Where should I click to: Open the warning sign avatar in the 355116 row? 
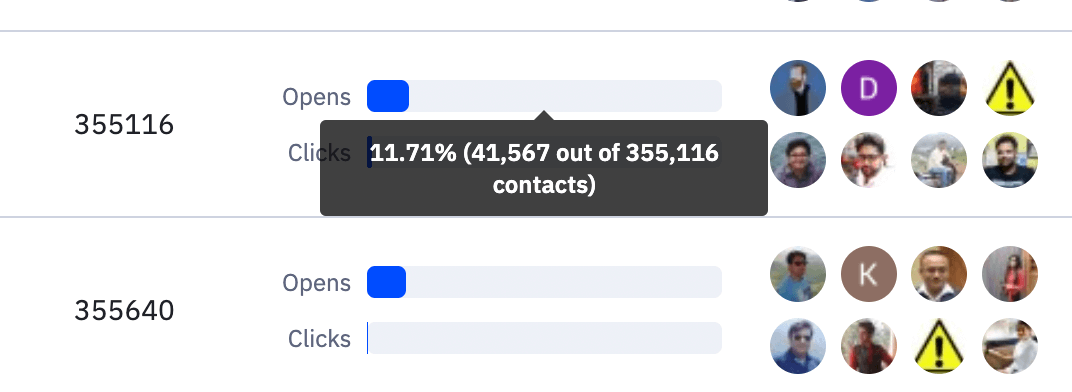pos(1010,88)
